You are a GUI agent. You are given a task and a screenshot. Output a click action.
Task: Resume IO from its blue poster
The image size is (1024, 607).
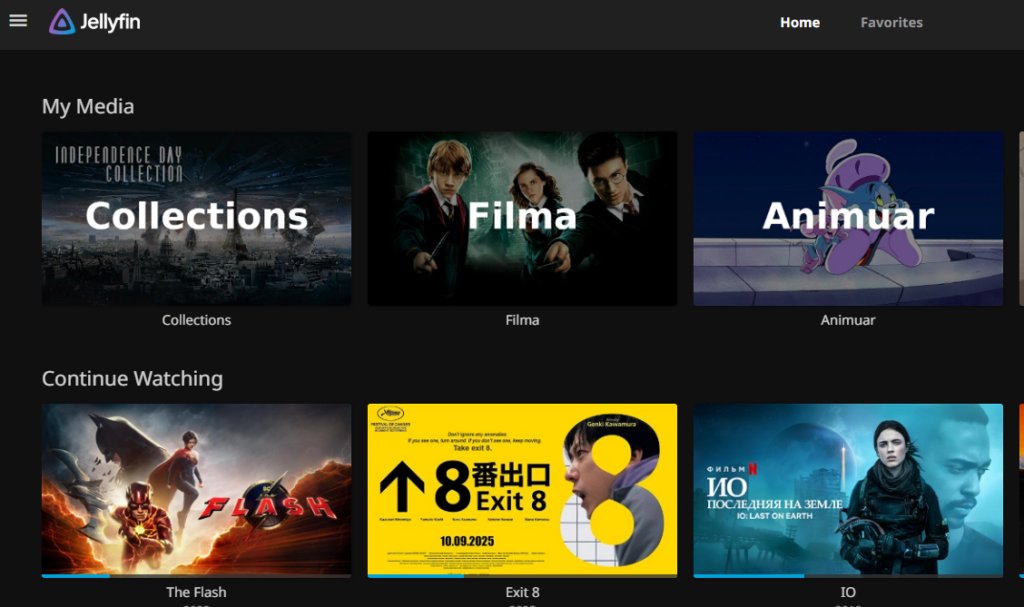[x=848, y=488]
